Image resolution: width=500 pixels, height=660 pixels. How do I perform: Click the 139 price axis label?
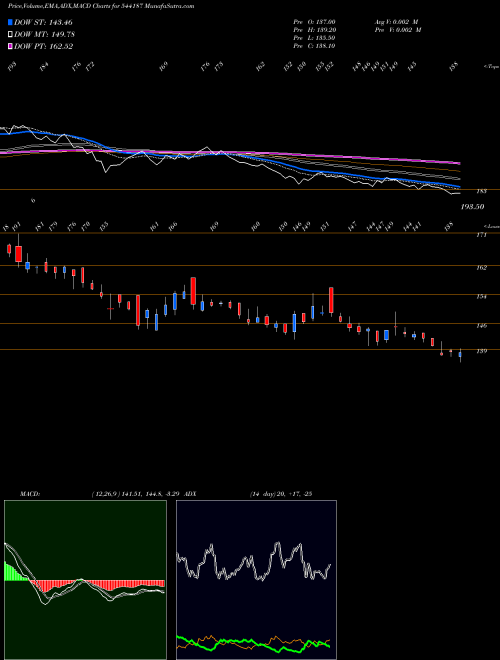click(x=481, y=351)
